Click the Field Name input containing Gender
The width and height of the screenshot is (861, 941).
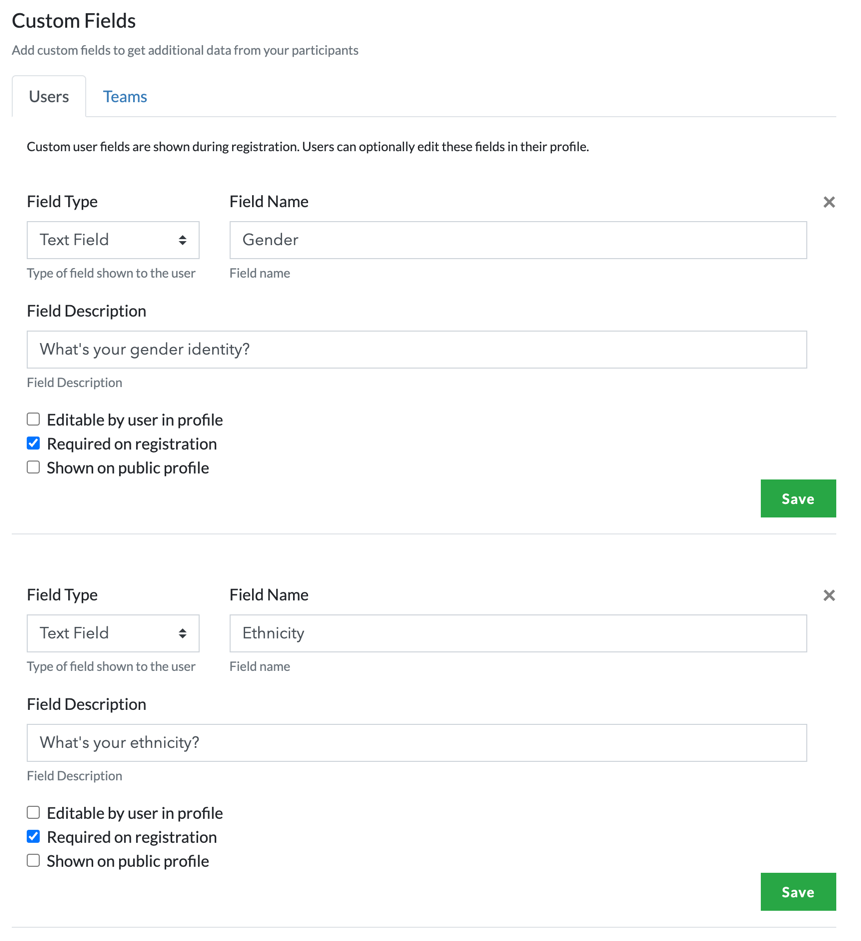(x=518, y=240)
